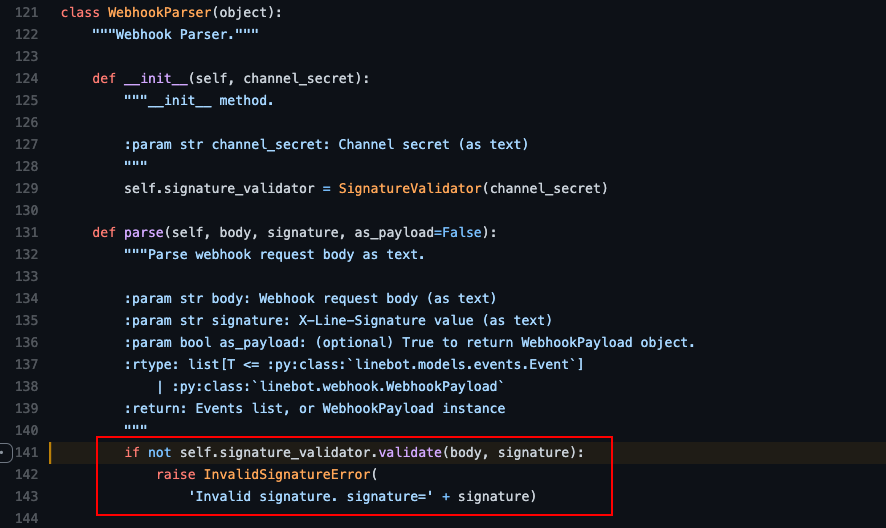Viewport: 886px width, 528px height.
Task: Click line number 131 in the gutter
Action: point(27,232)
